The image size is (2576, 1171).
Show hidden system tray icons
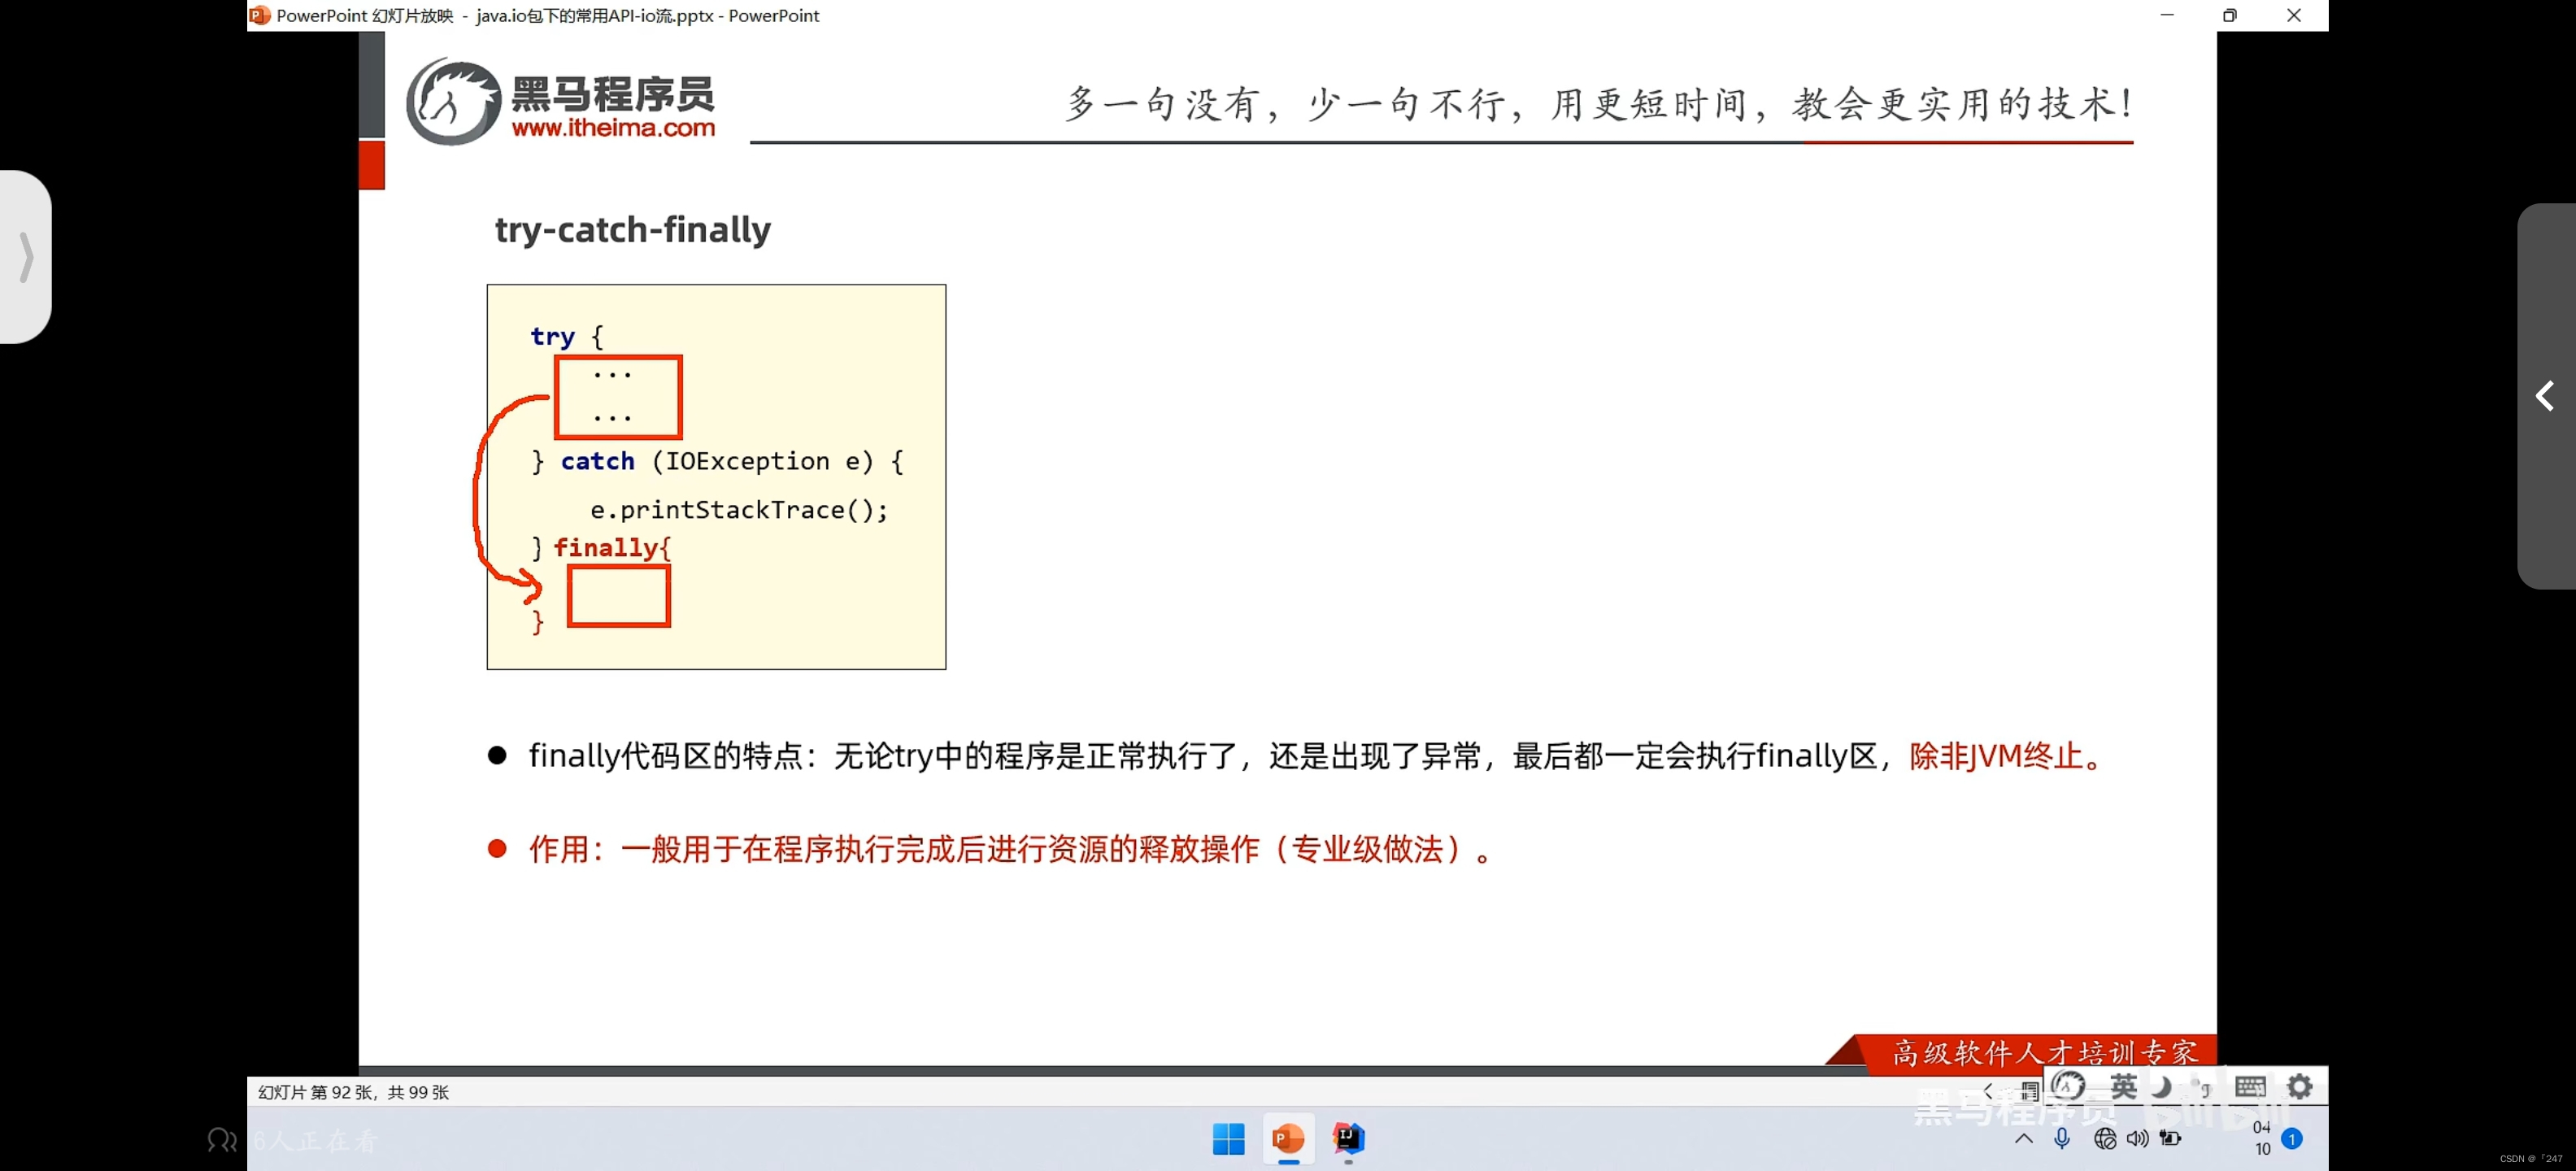tap(2023, 1139)
